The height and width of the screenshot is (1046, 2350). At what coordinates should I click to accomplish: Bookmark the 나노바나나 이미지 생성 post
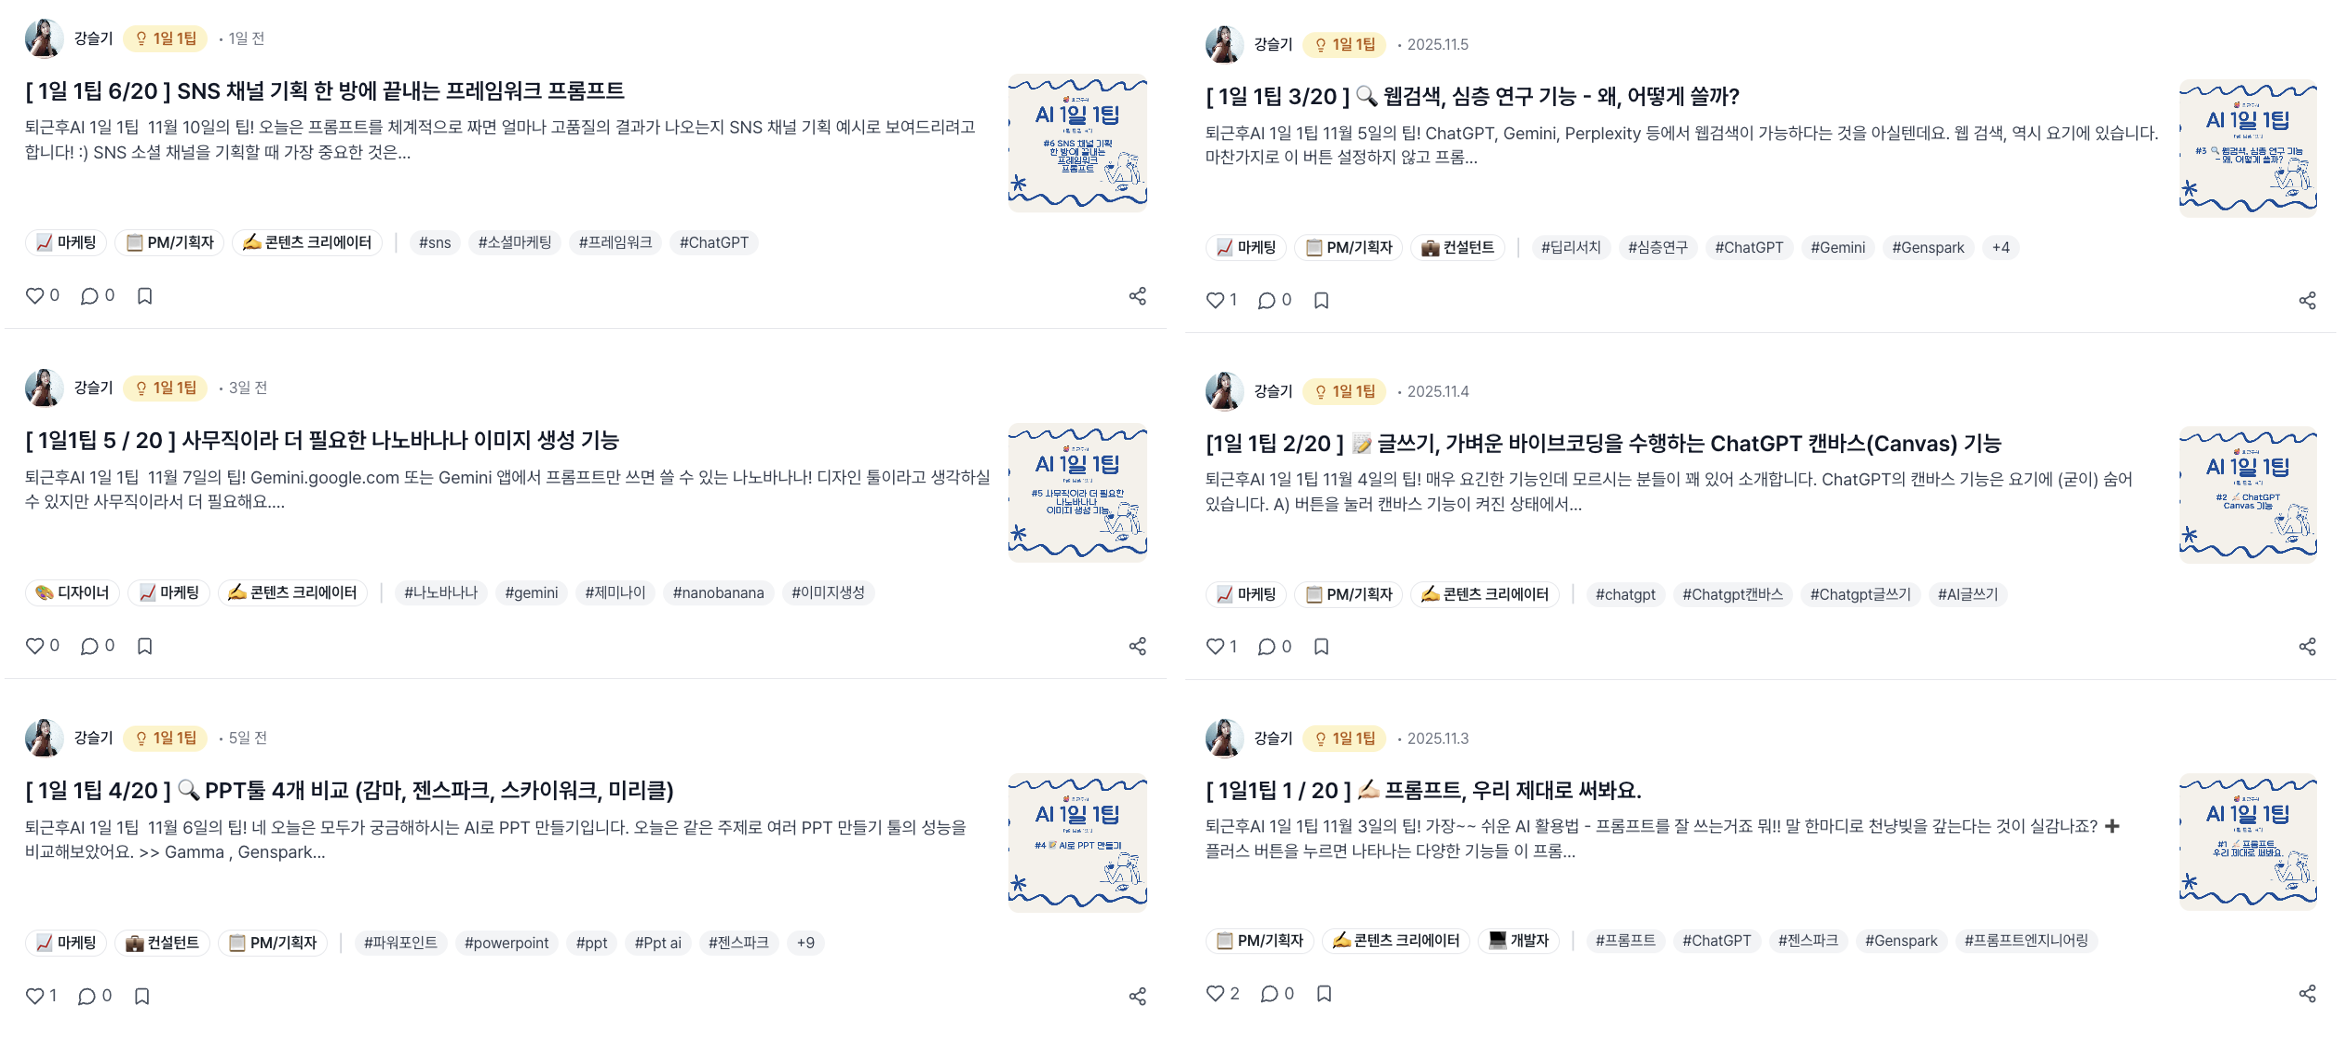(x=145, y=646)
